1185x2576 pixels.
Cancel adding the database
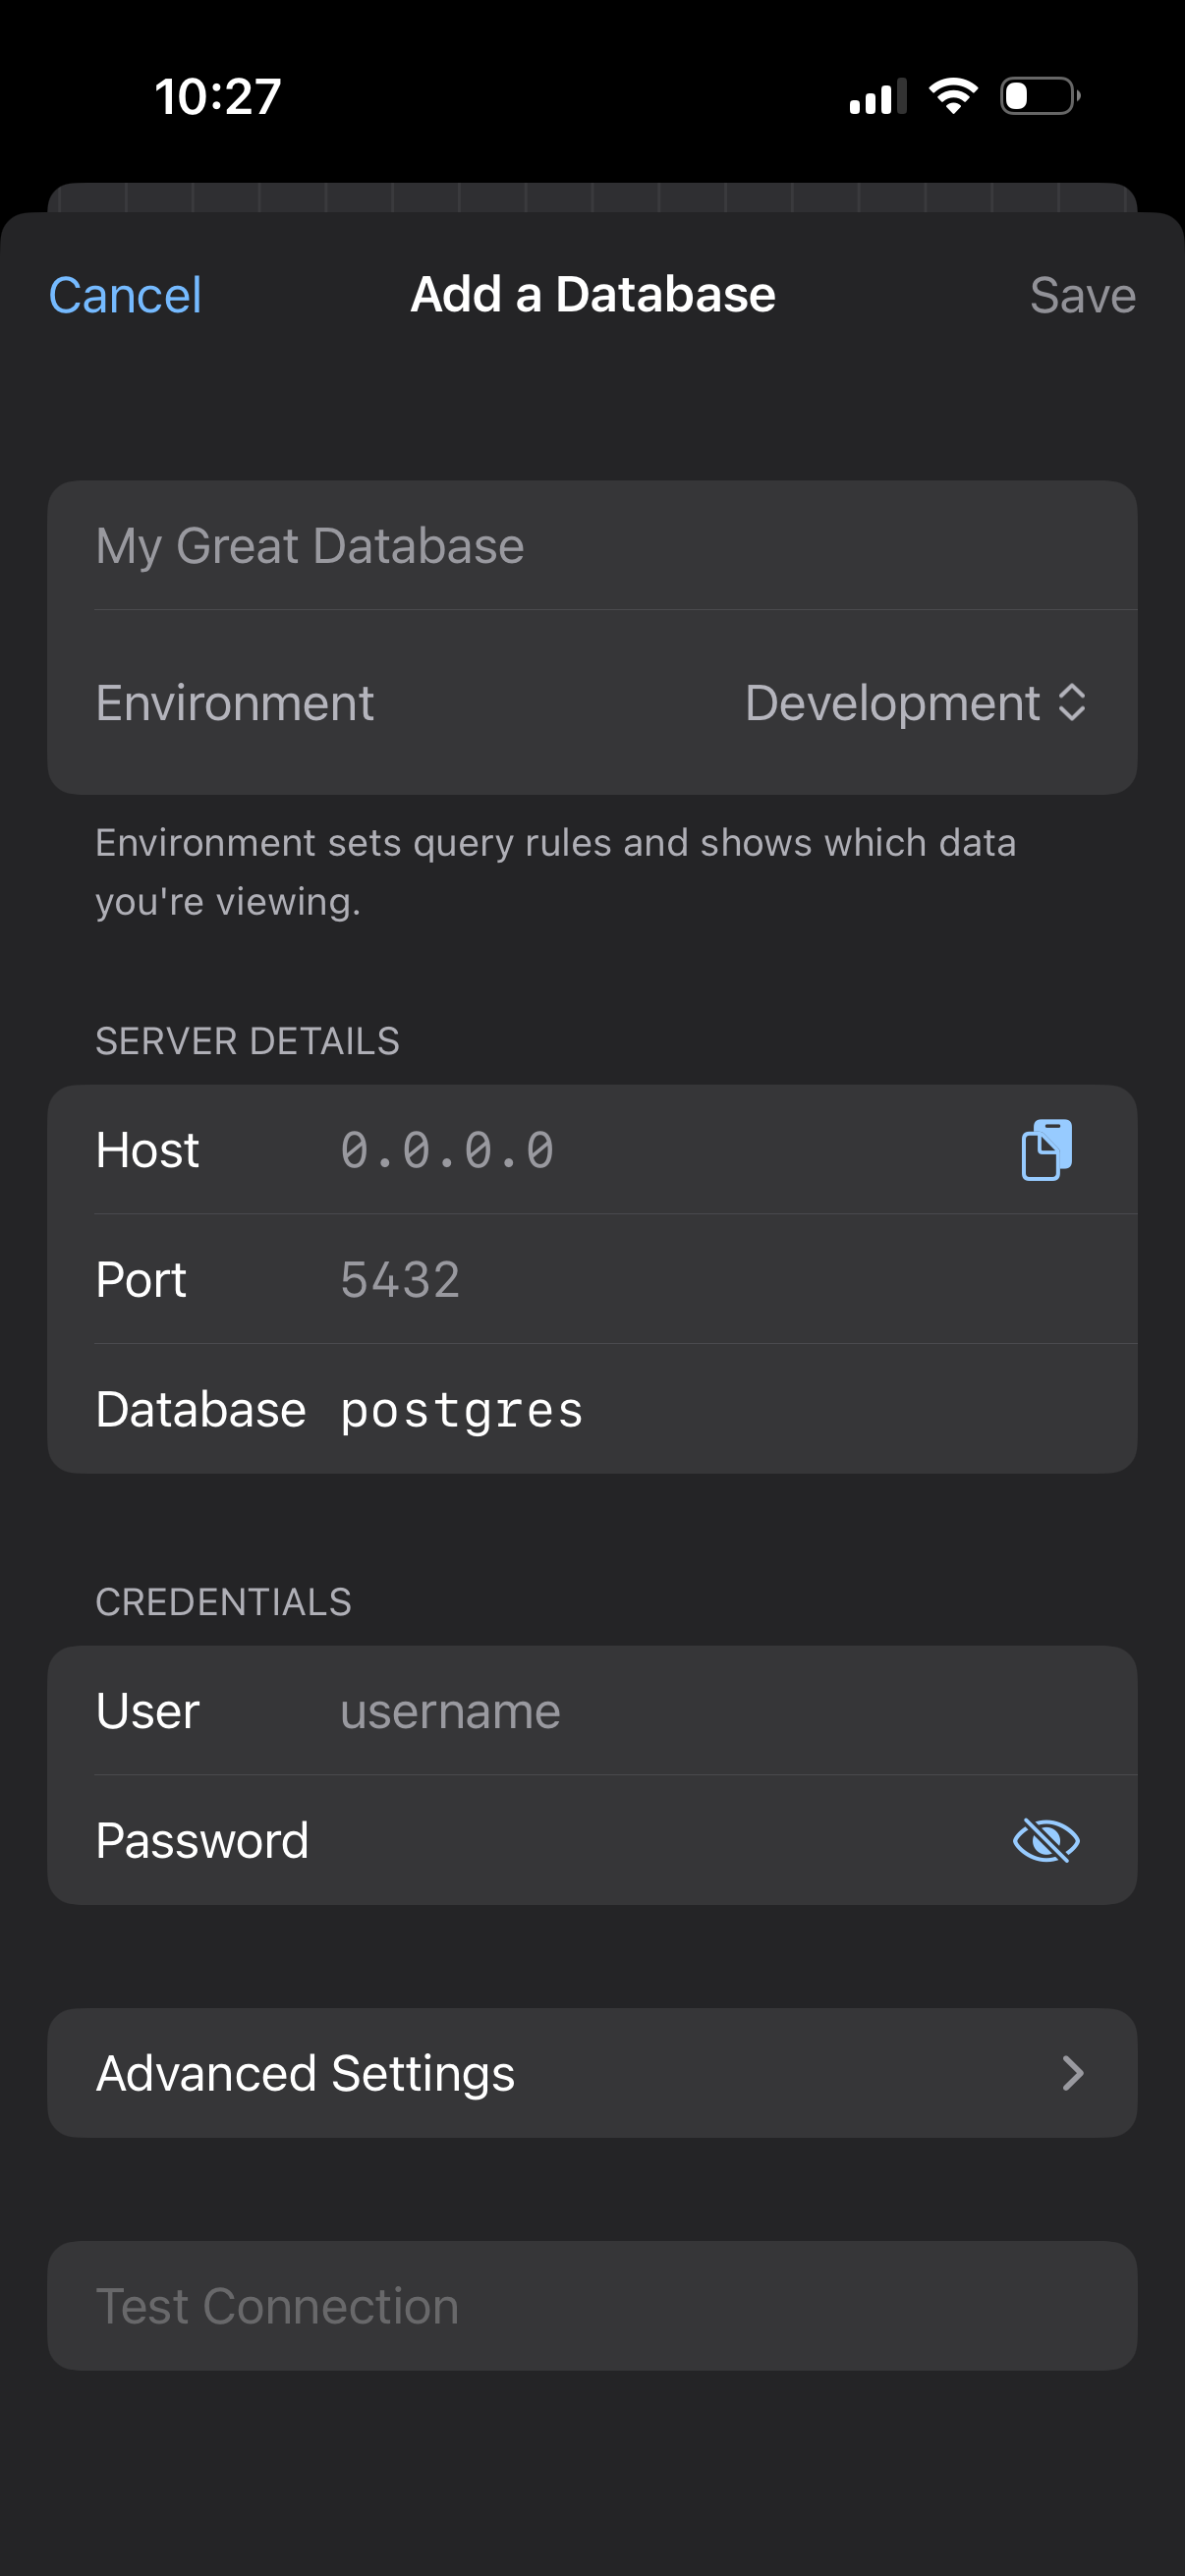click(124, 293)
